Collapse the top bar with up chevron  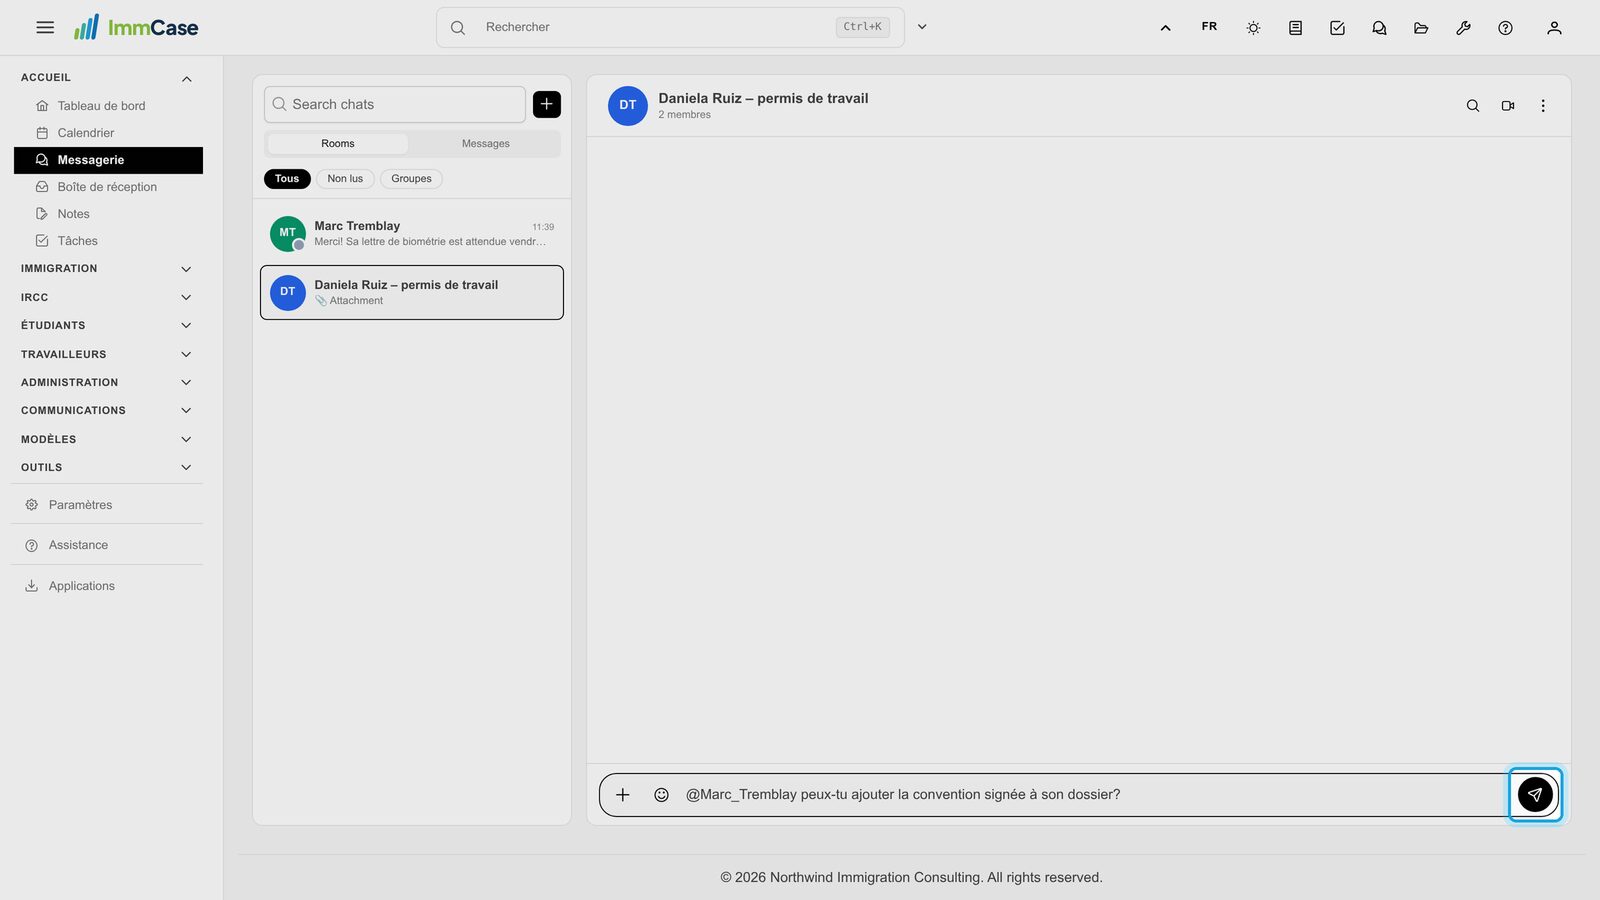tap(1165, 28)
